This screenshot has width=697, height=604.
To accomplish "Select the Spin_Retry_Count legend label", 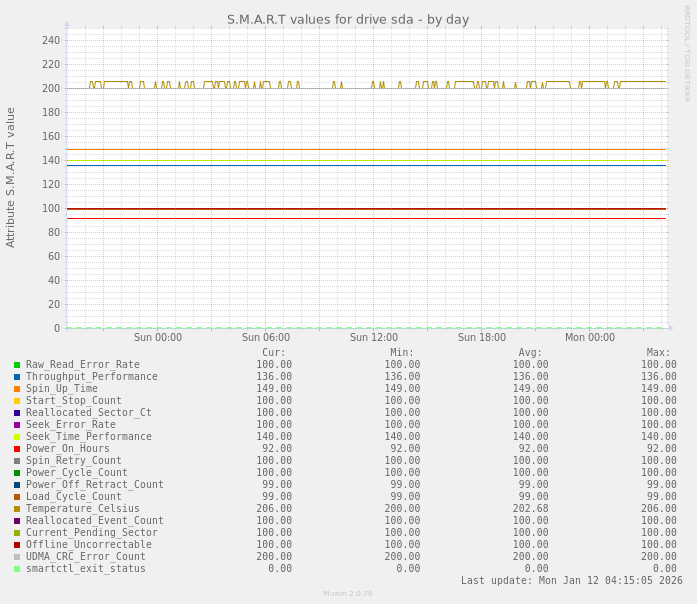I will point(74,460).
